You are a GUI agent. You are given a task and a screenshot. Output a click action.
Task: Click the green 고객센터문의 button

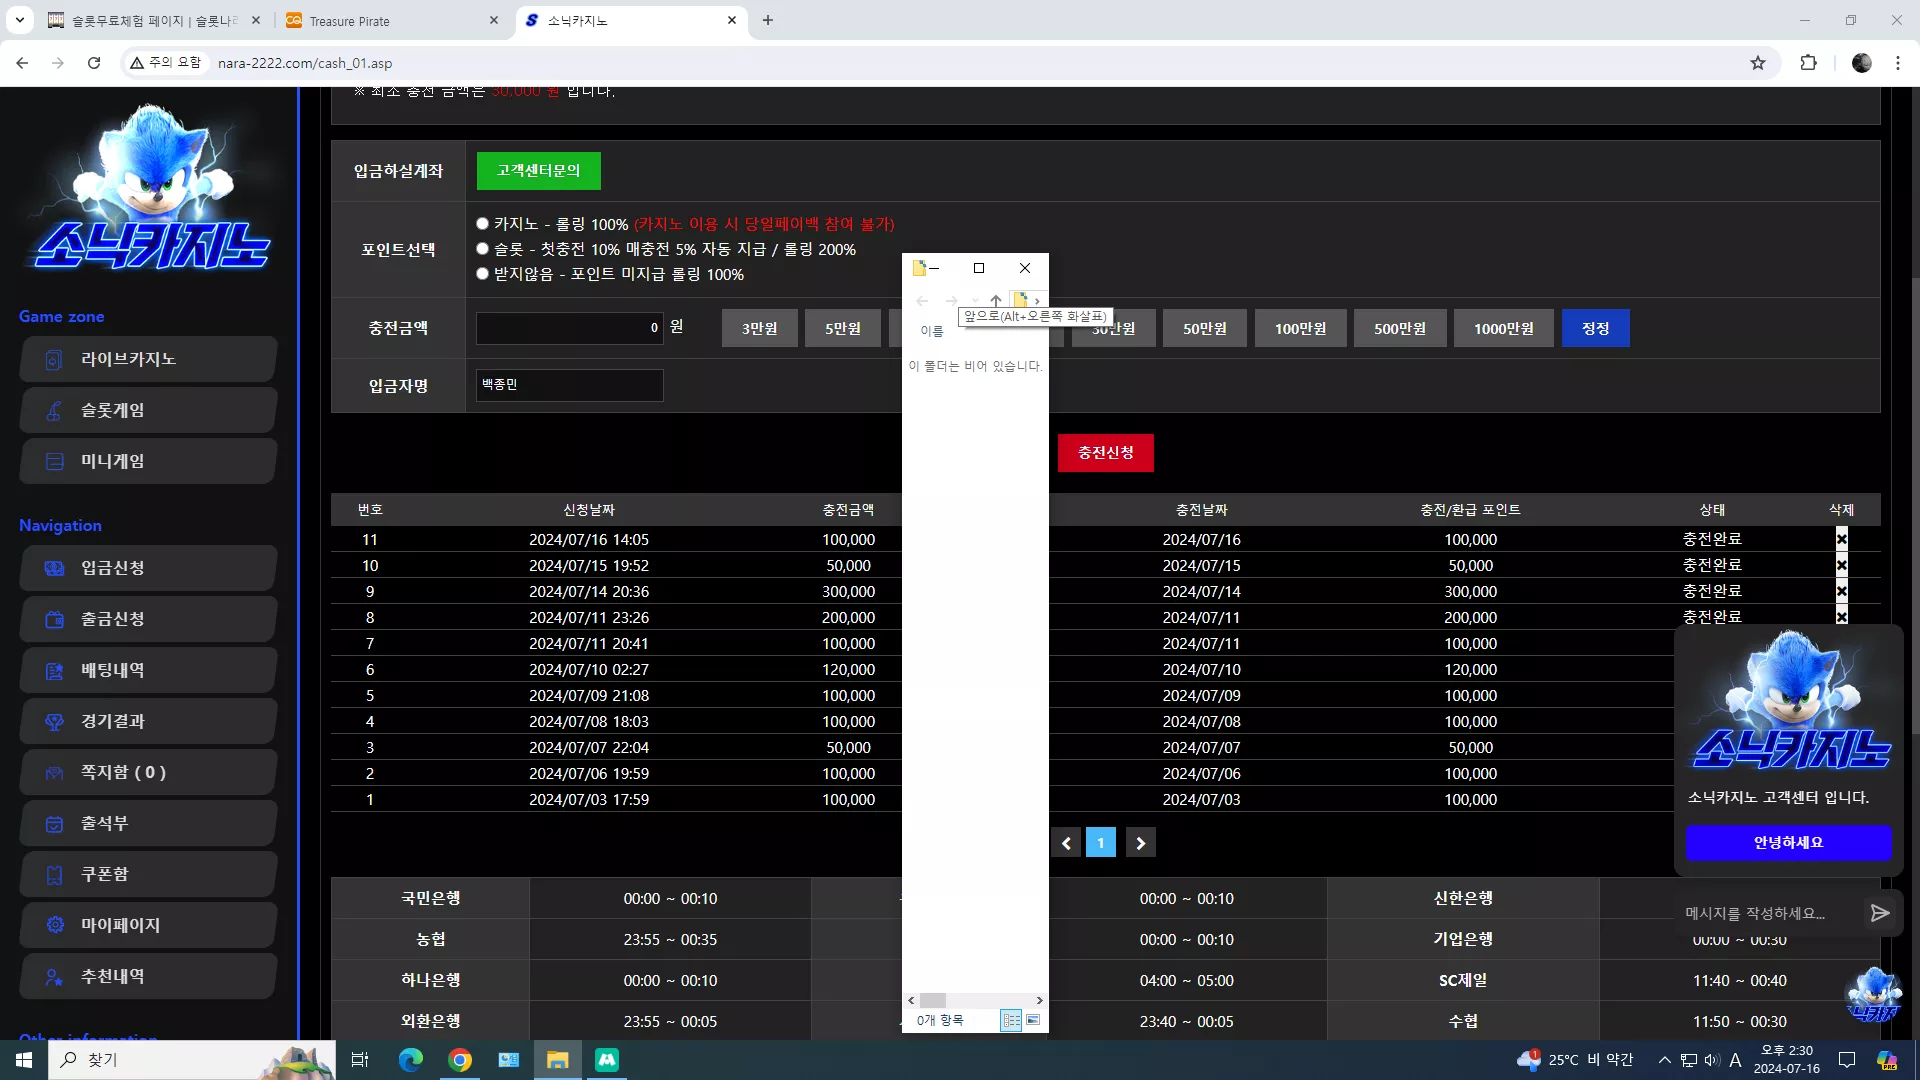[x=539, y=171]
